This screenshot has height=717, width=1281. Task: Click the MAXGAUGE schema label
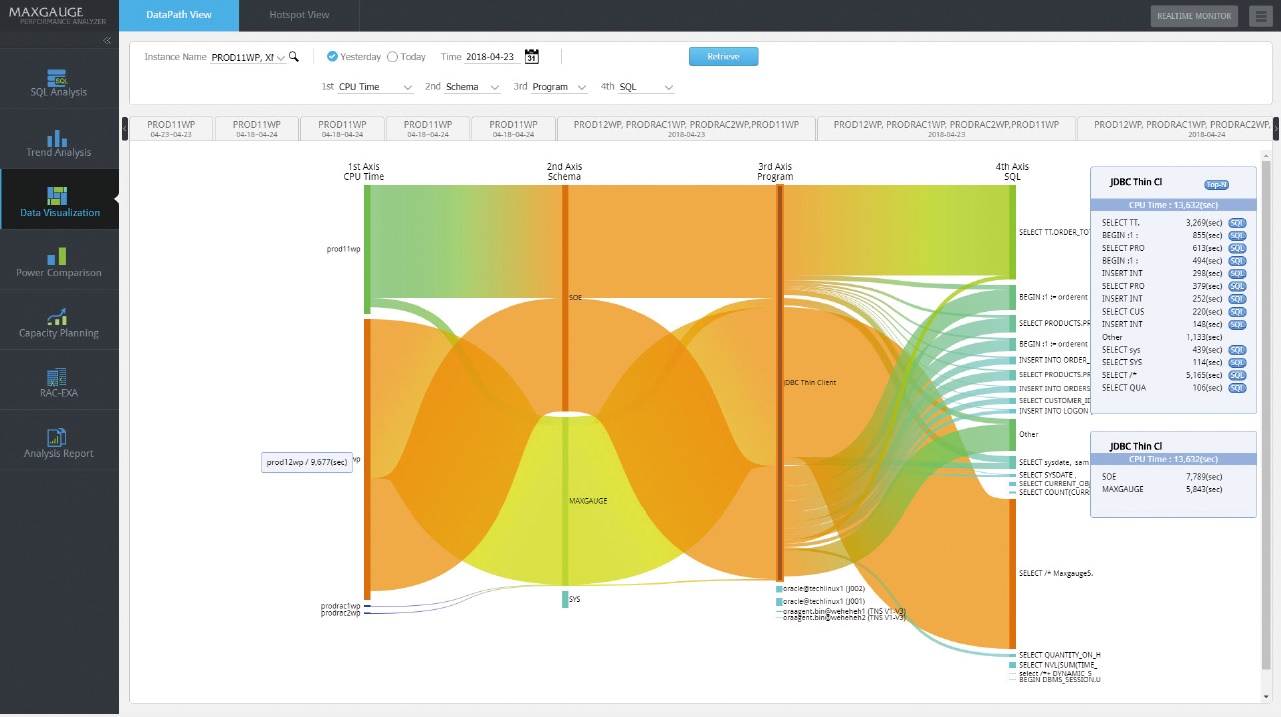click(x=588, y=501)
